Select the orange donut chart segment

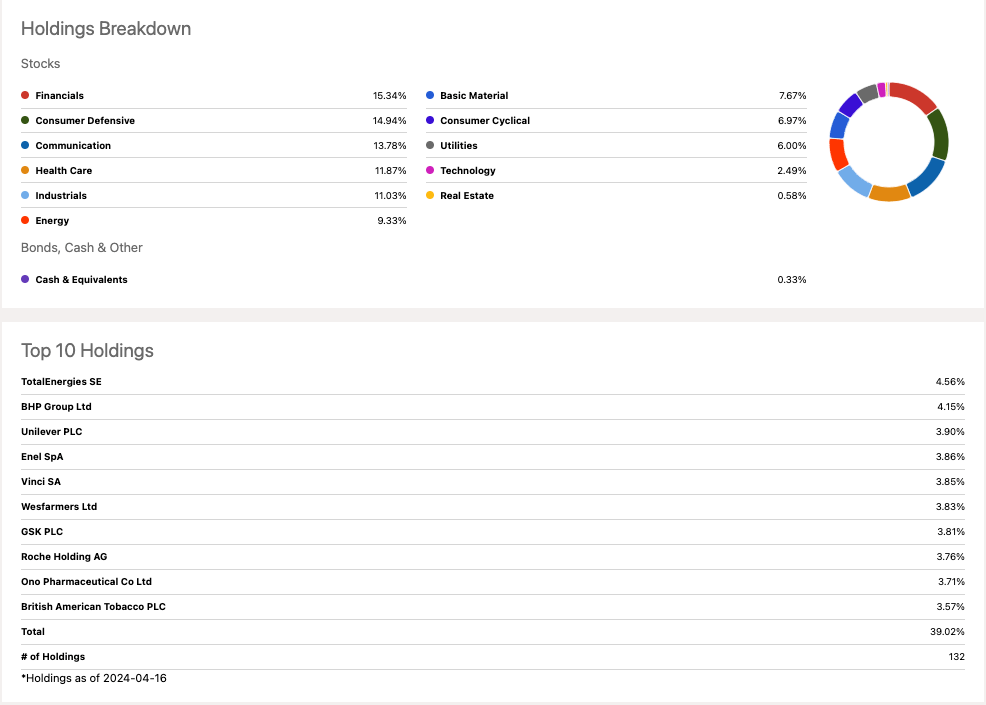click(889, 193)
